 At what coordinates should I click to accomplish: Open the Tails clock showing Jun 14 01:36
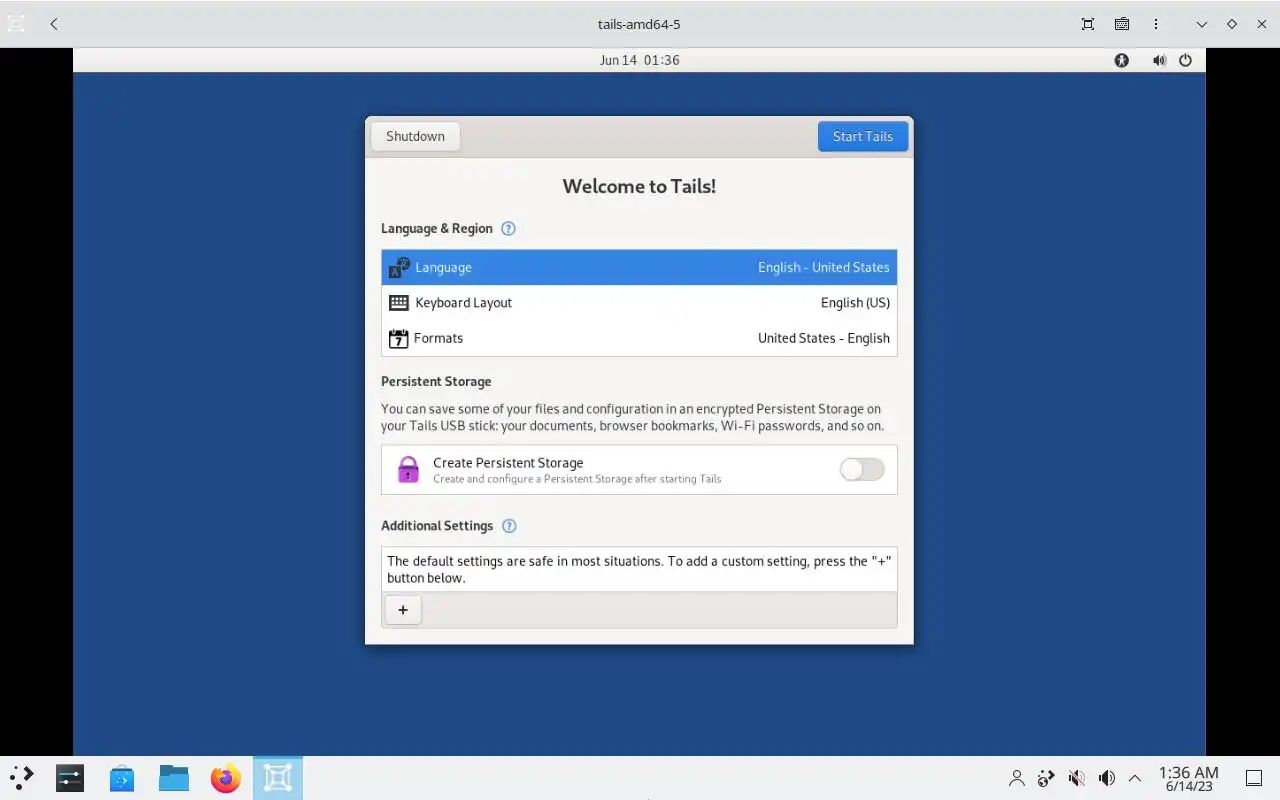(639, 60)
